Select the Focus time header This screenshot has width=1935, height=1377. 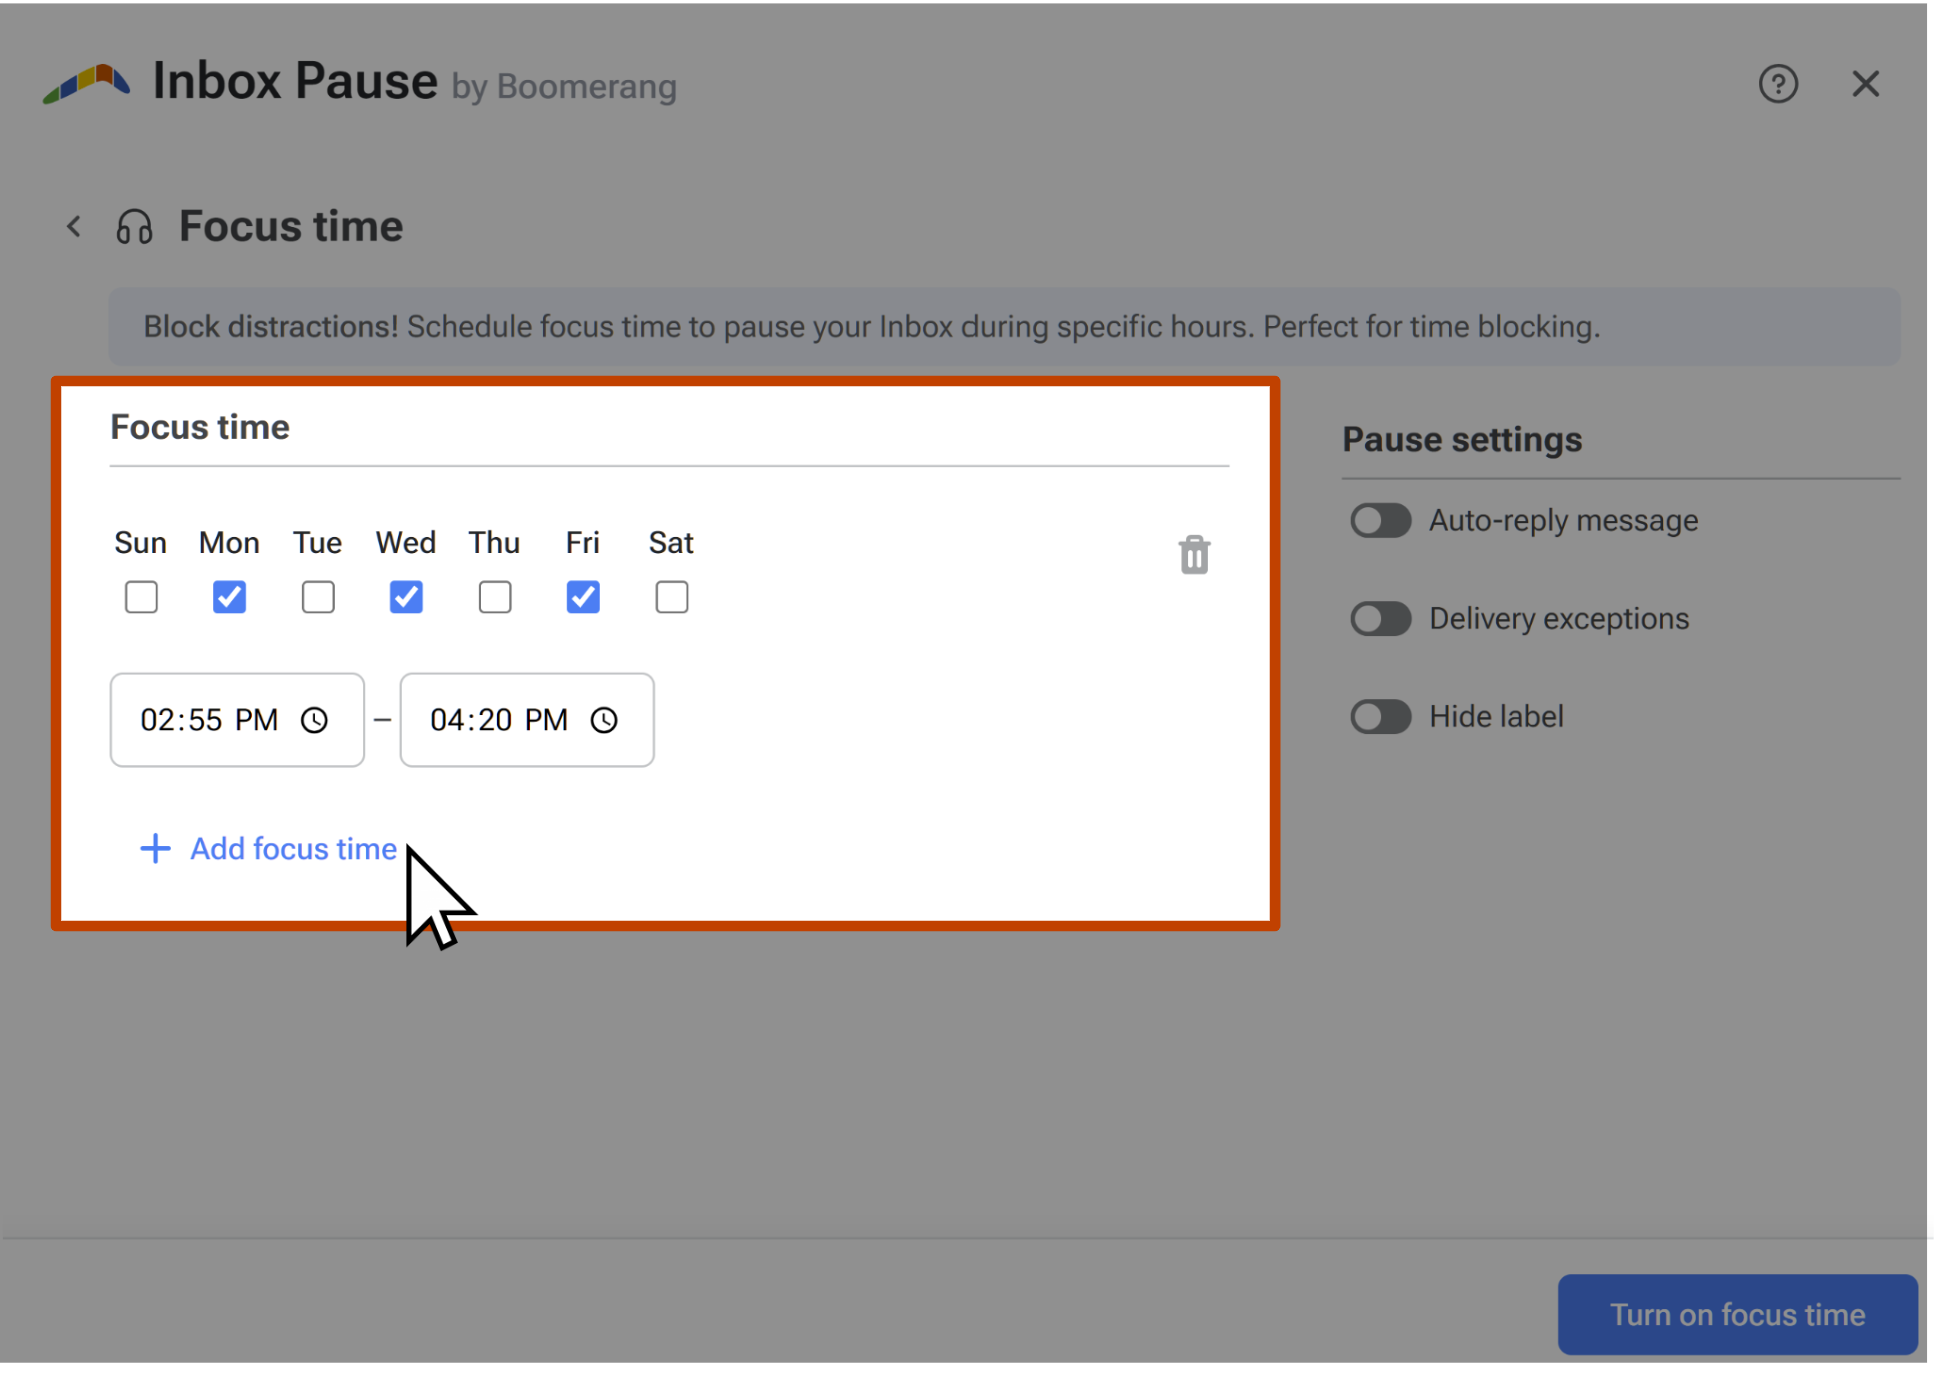(x=199, y=427)
